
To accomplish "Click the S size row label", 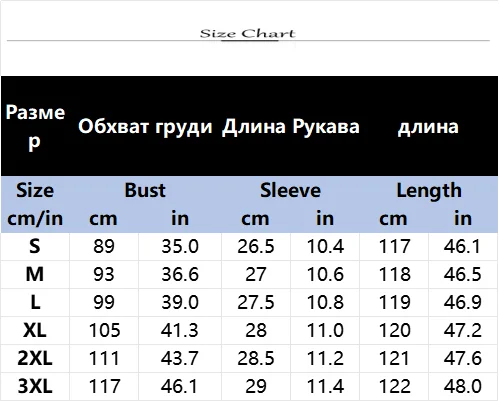I will coord(35,247).
